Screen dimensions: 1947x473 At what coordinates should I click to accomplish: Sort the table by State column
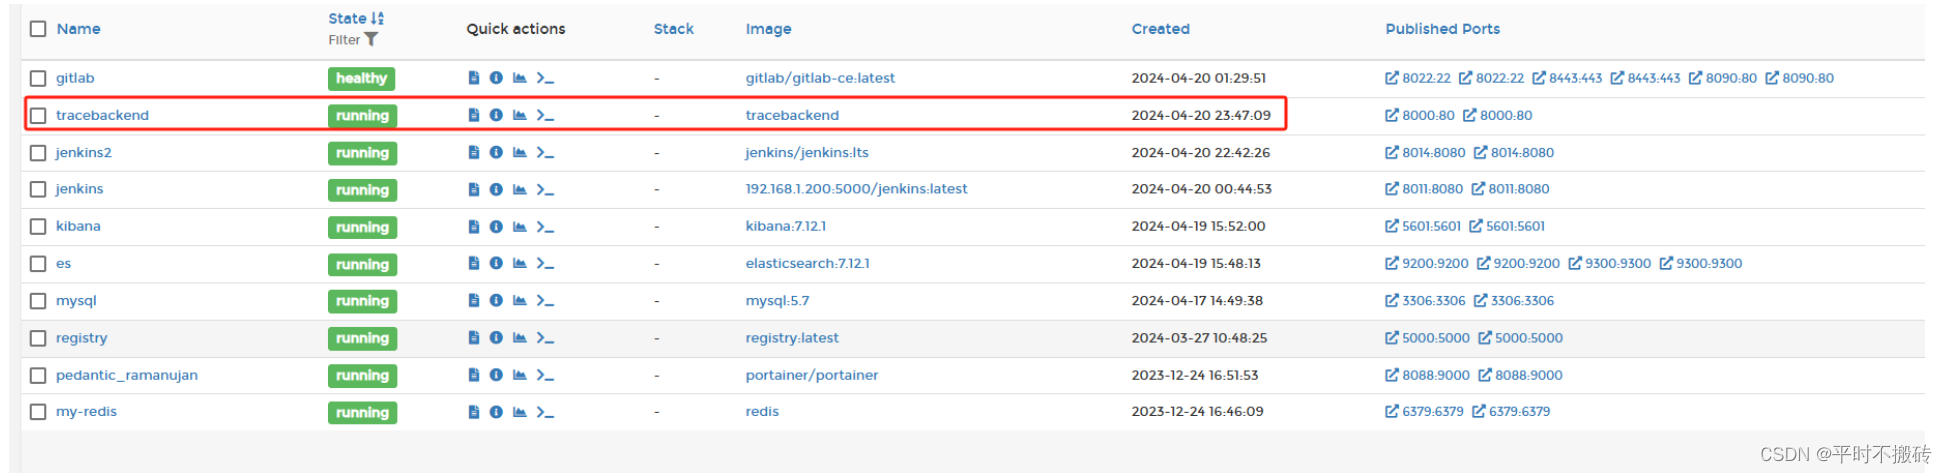(356, 19)
